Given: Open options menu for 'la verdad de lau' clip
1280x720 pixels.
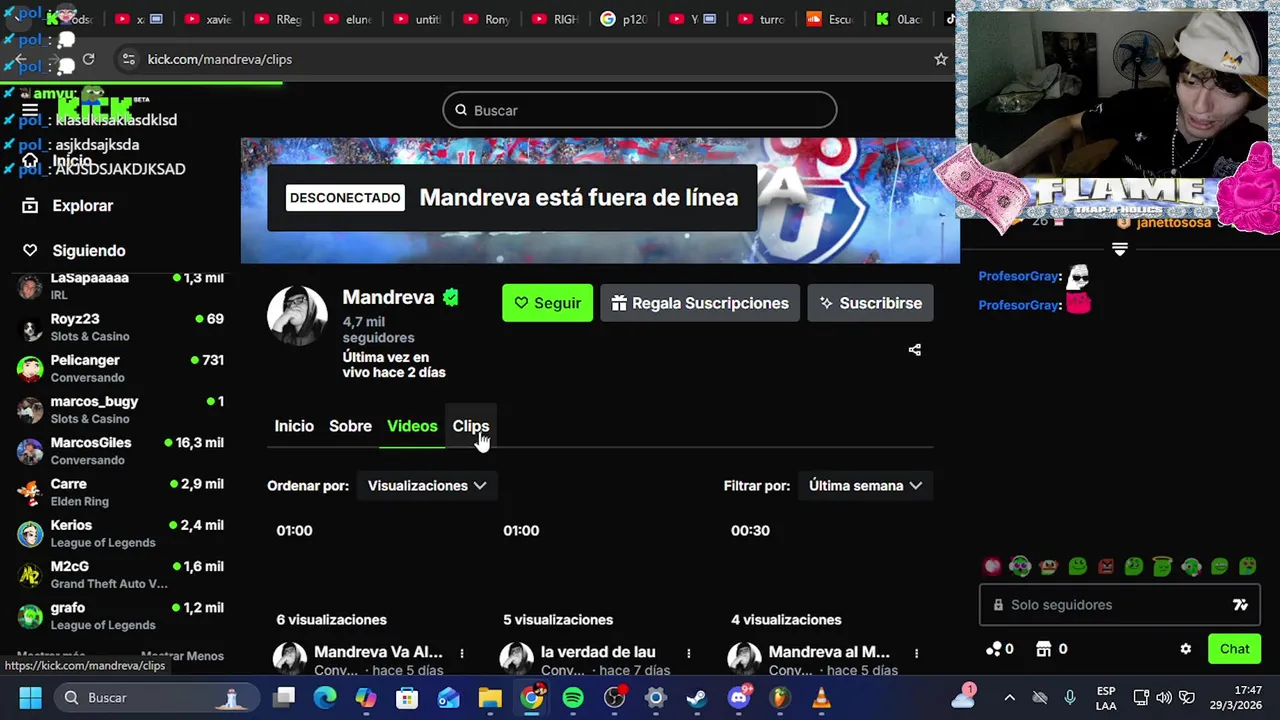Looking at the screenshot, I should 688,653.
